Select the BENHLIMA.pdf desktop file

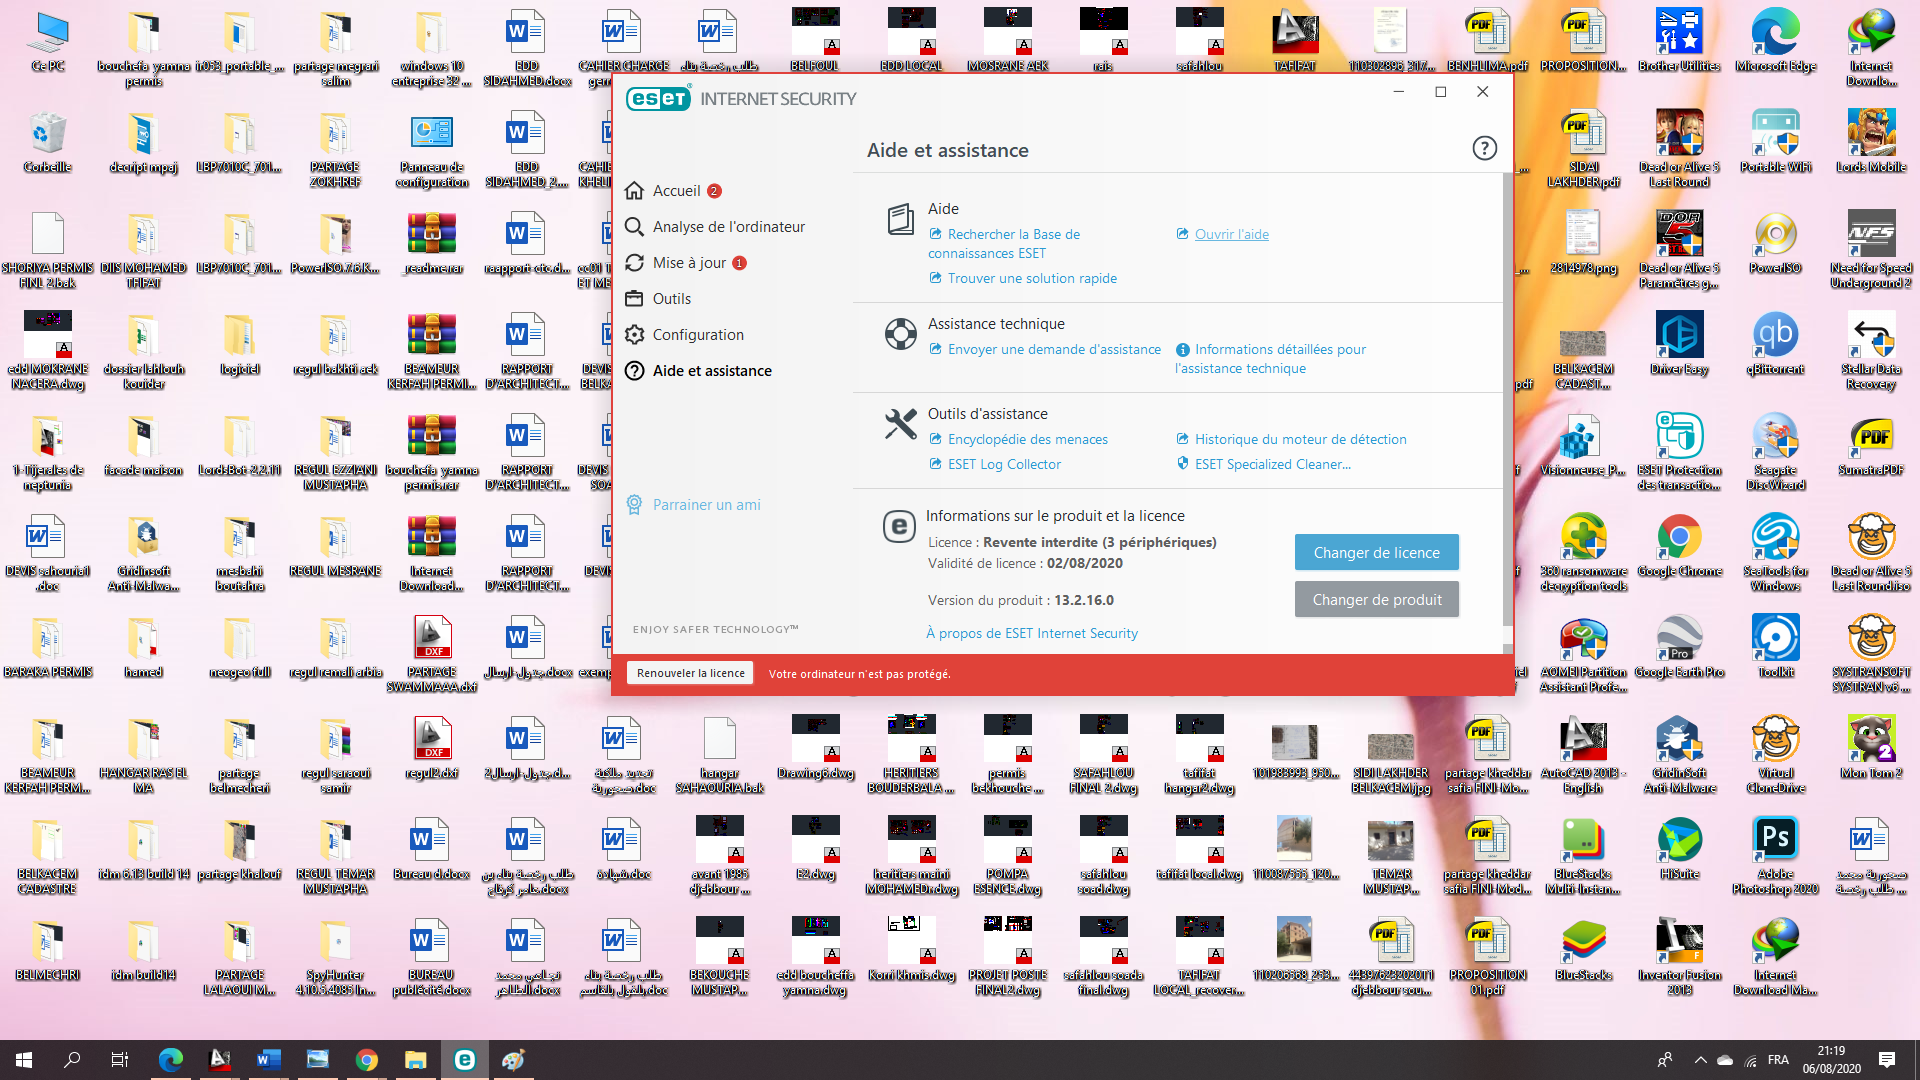tap(1487, 41)
